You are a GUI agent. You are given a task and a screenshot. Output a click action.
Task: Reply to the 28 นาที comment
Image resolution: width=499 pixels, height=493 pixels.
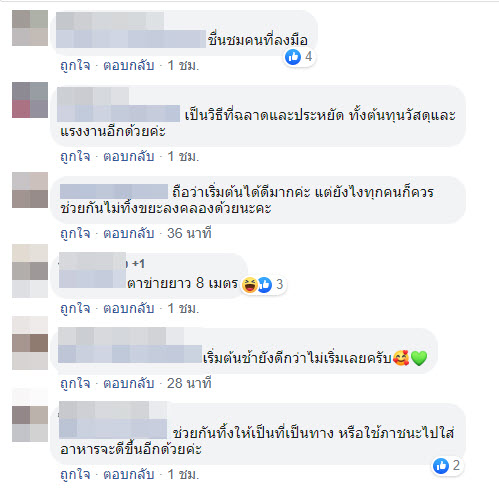[129, 383]
